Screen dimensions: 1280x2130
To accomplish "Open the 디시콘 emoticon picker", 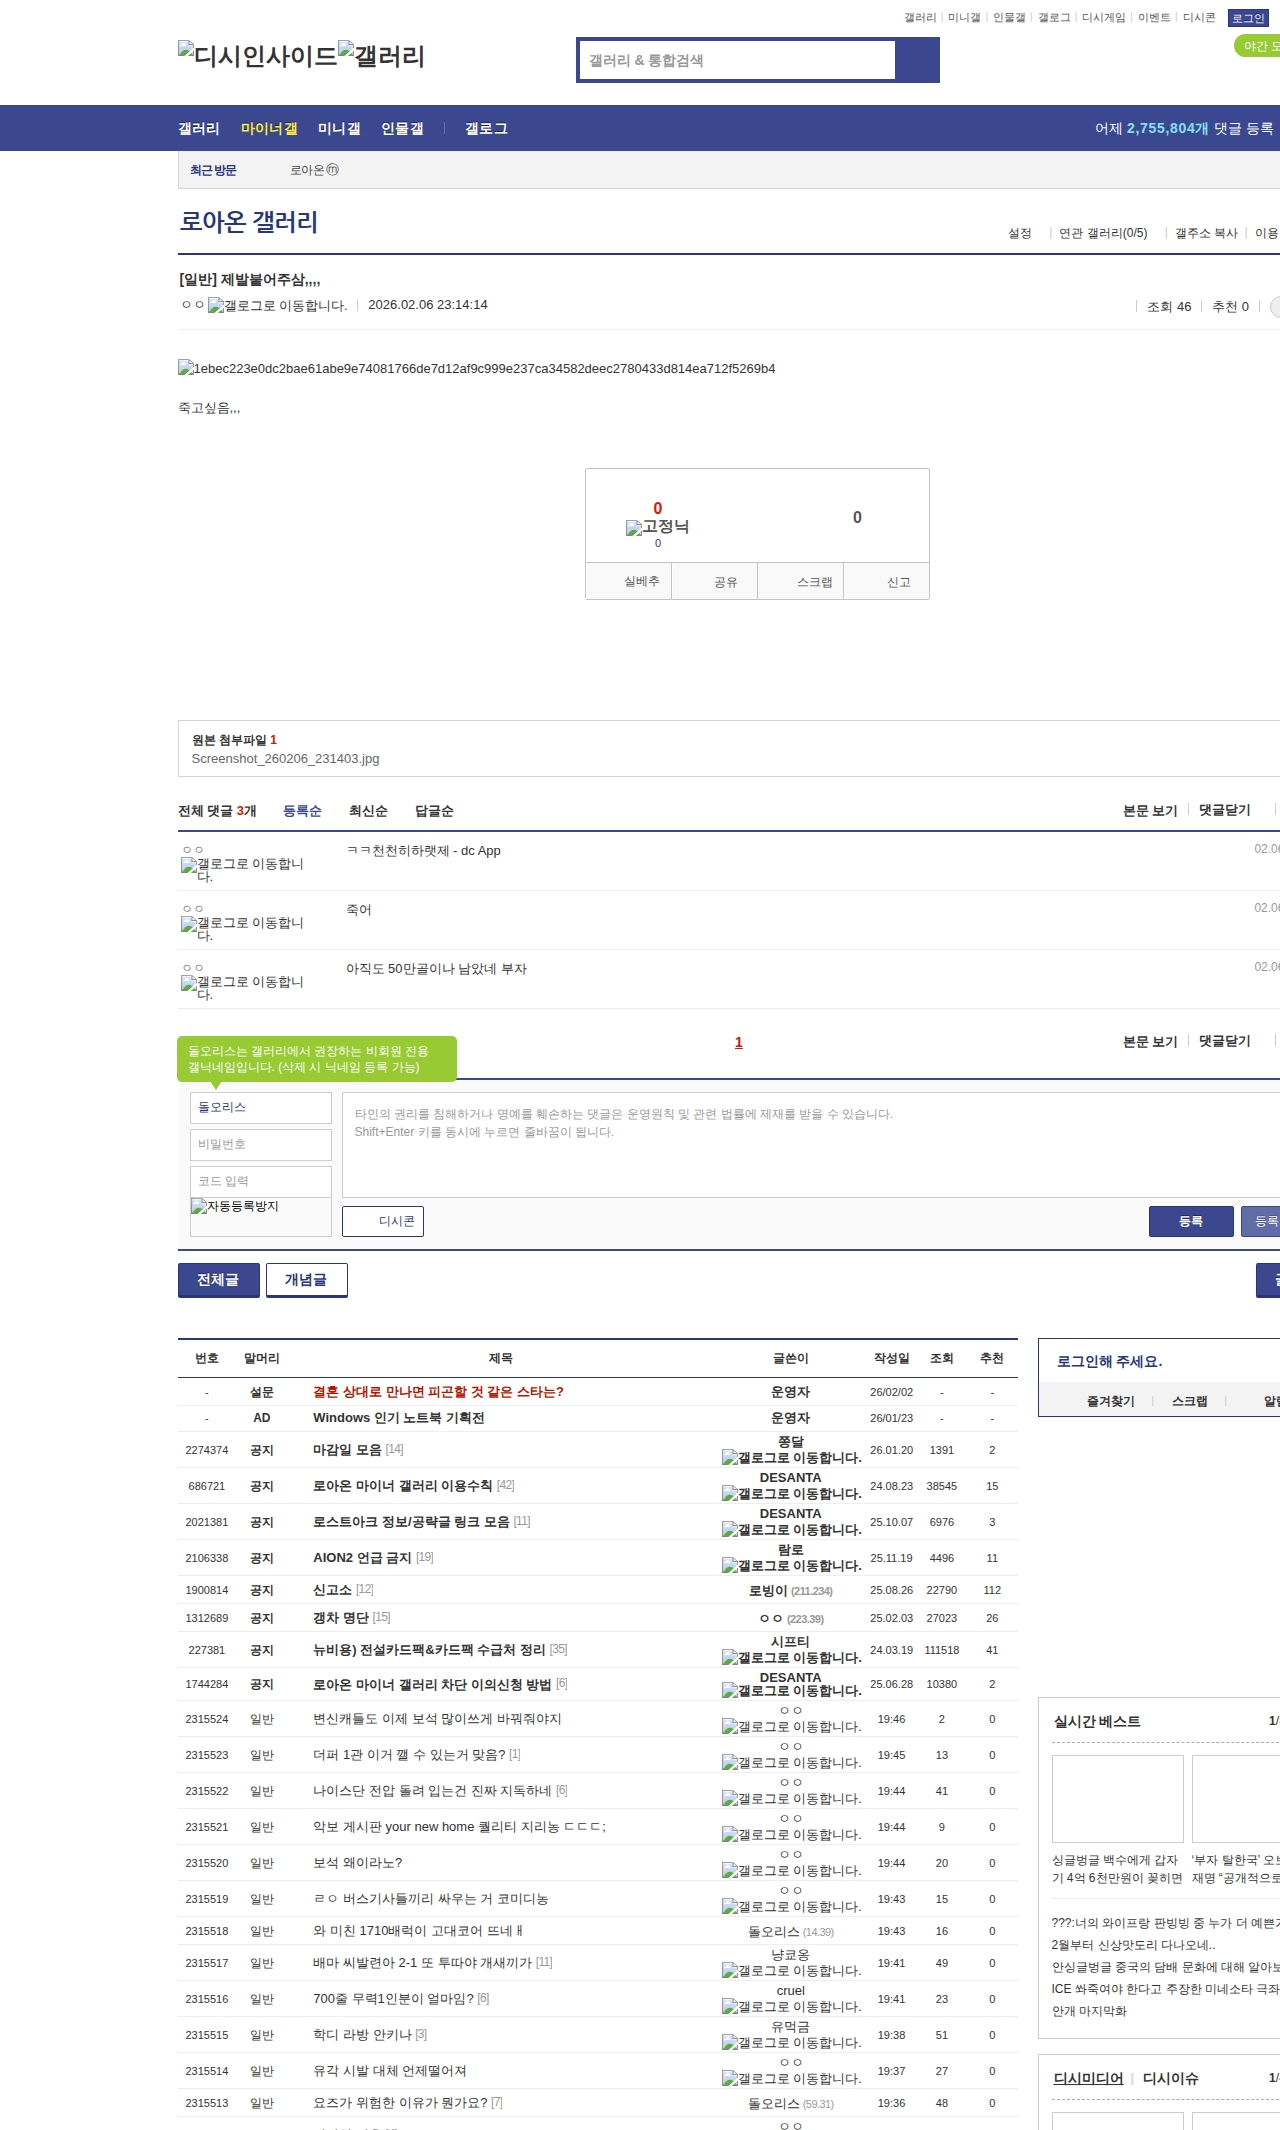I will click(x=383, y=1221).
